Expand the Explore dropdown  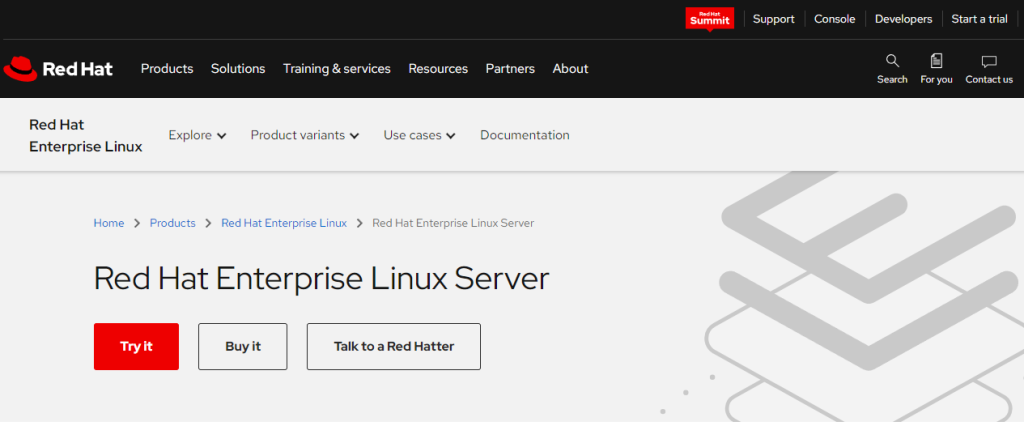click(197, 135)
